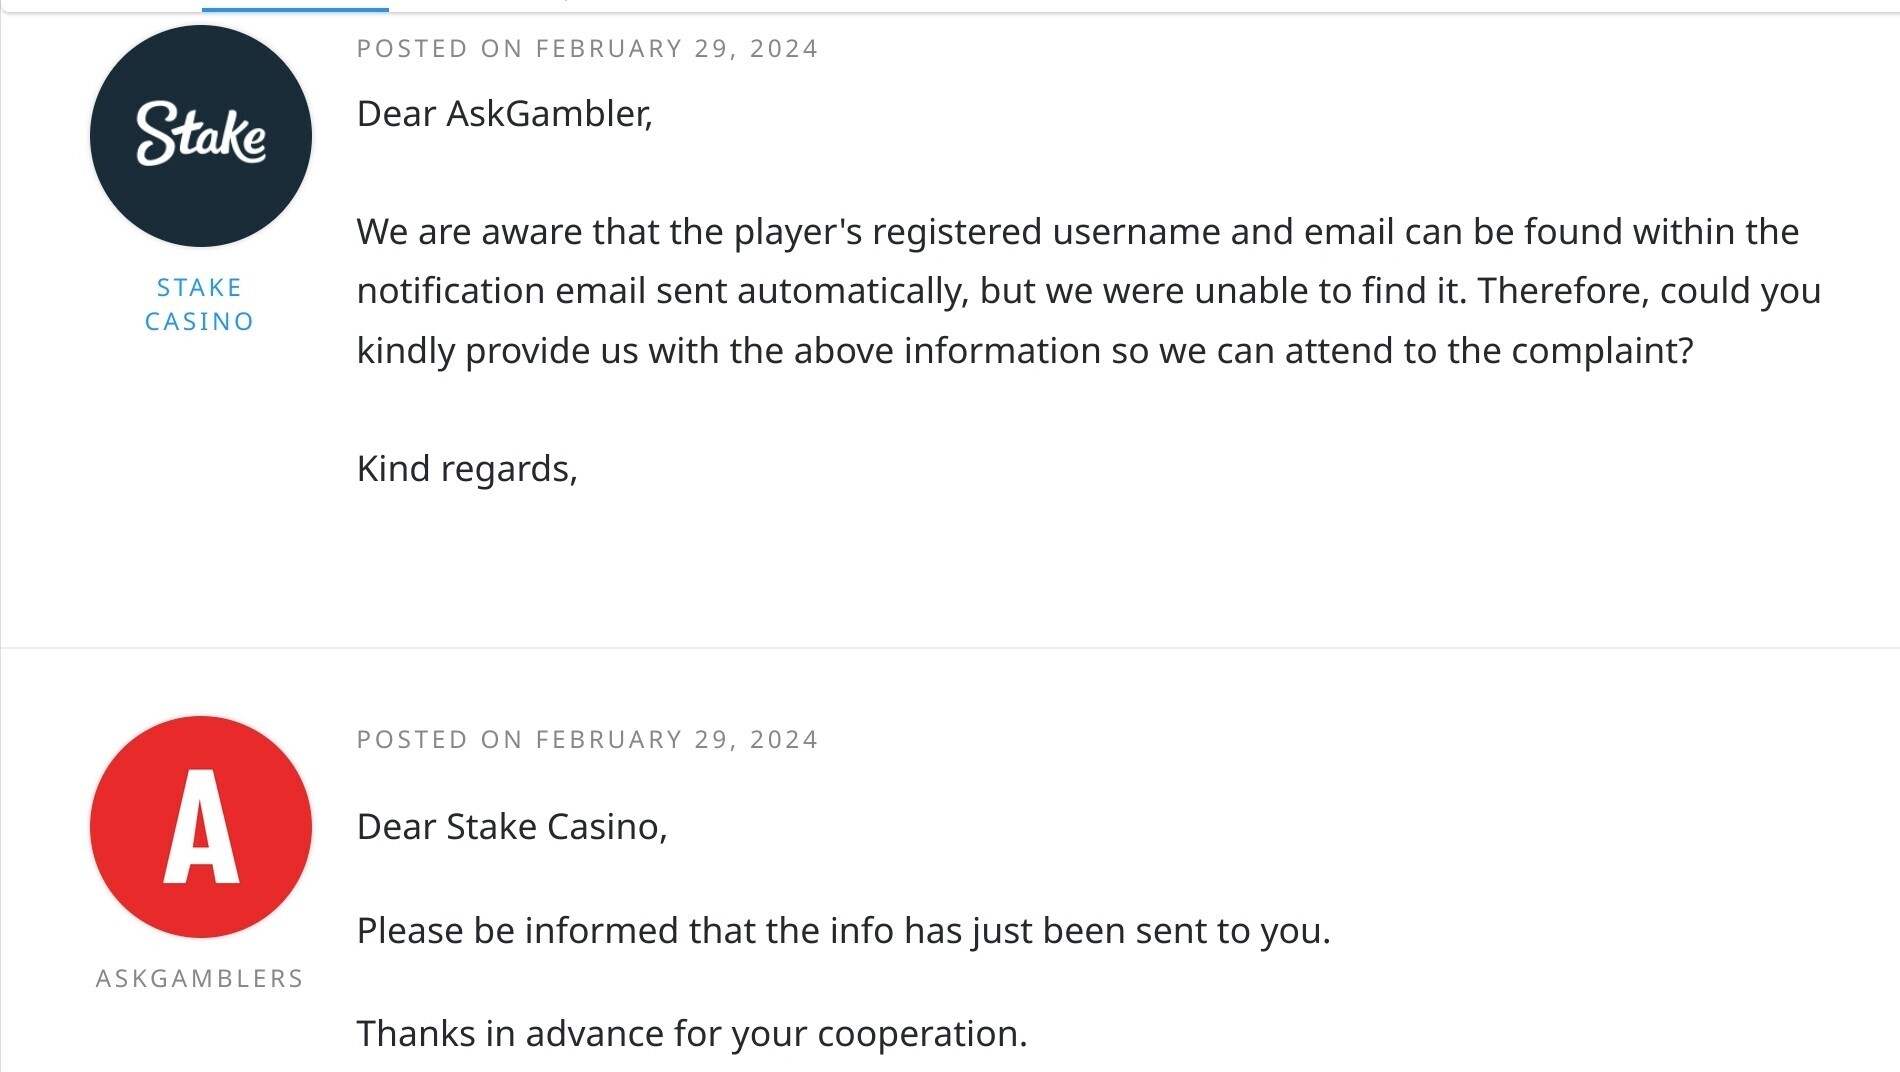
Task: Open the Stake logo avatar
Action: click(x=200, y=136)
